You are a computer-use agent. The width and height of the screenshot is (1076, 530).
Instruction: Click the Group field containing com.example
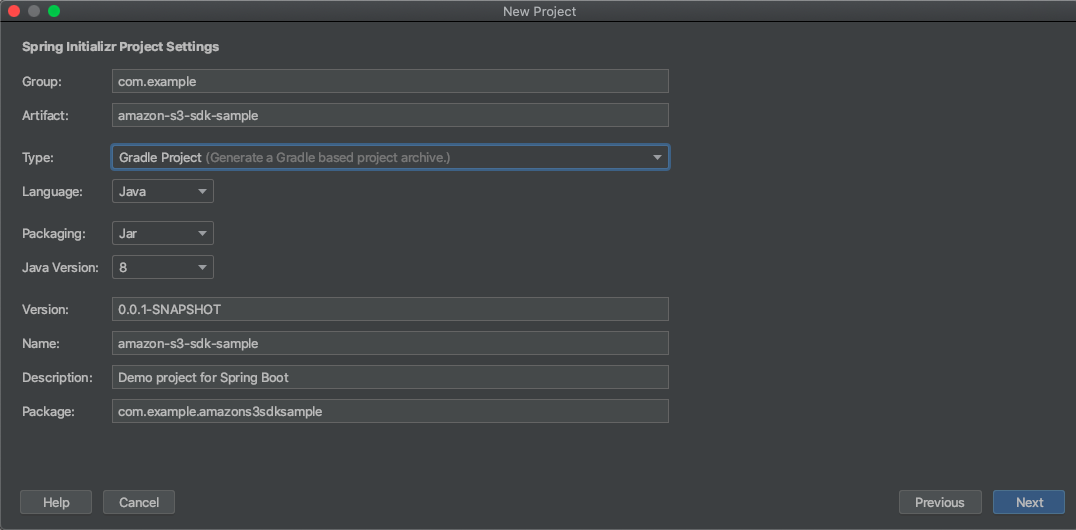(x=390, y=81)
